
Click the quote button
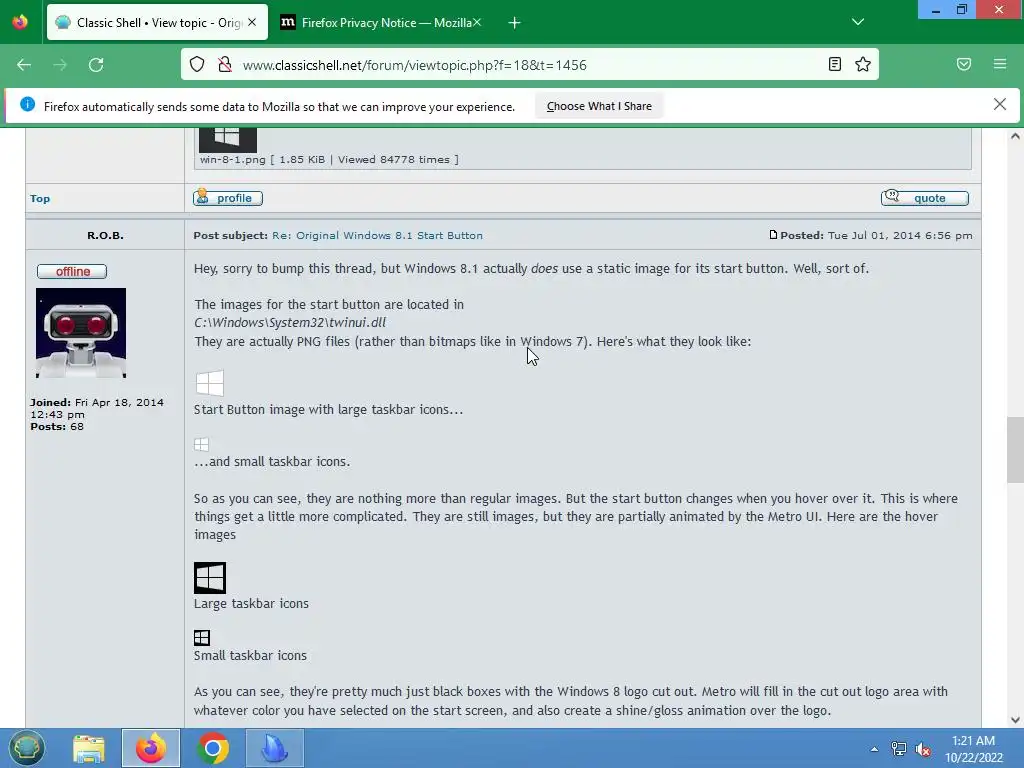[924, 198]
